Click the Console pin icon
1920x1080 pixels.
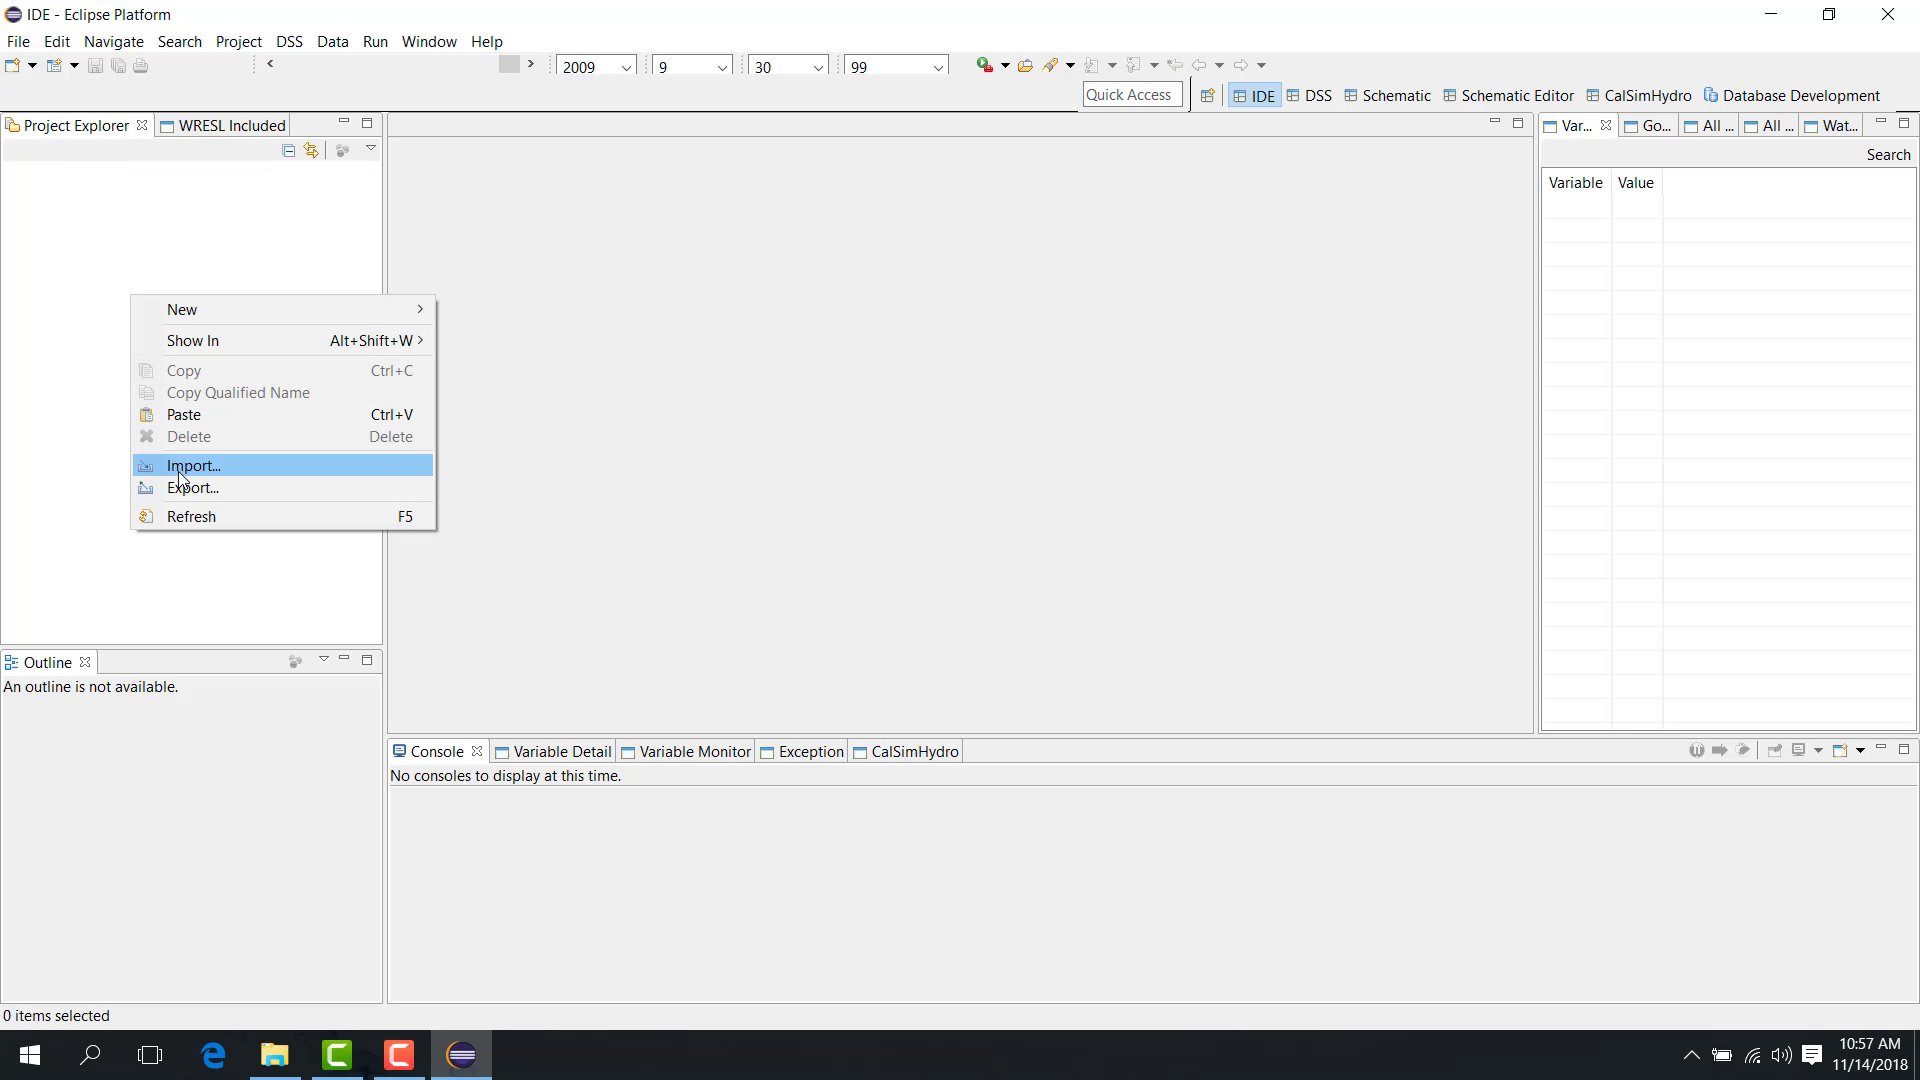point(1775,750)
